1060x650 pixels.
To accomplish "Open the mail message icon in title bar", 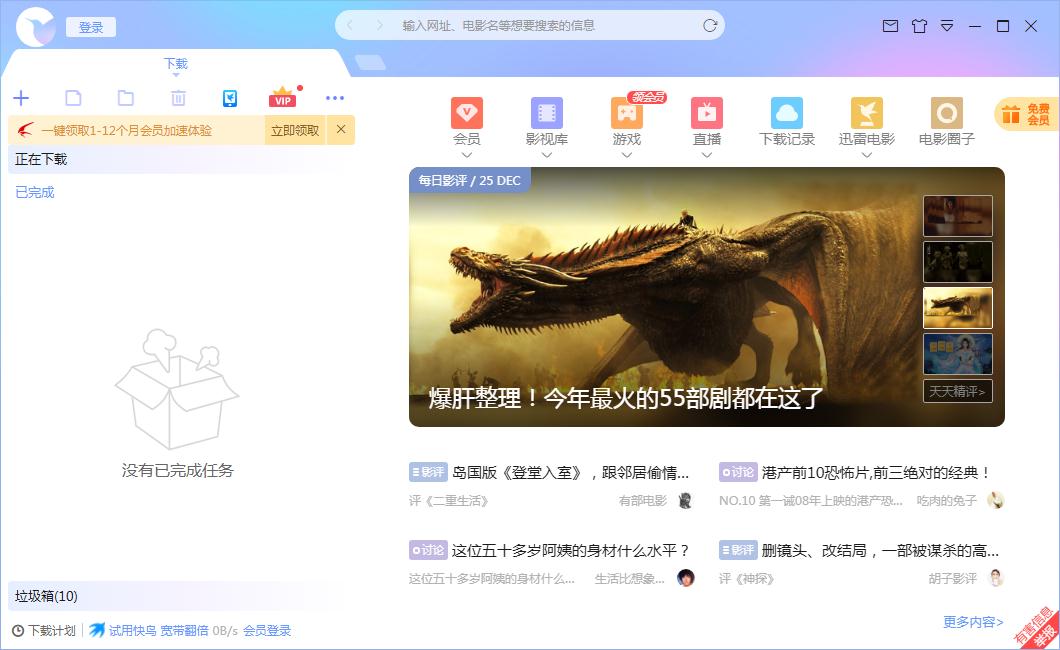I will (x=890, y=26).
